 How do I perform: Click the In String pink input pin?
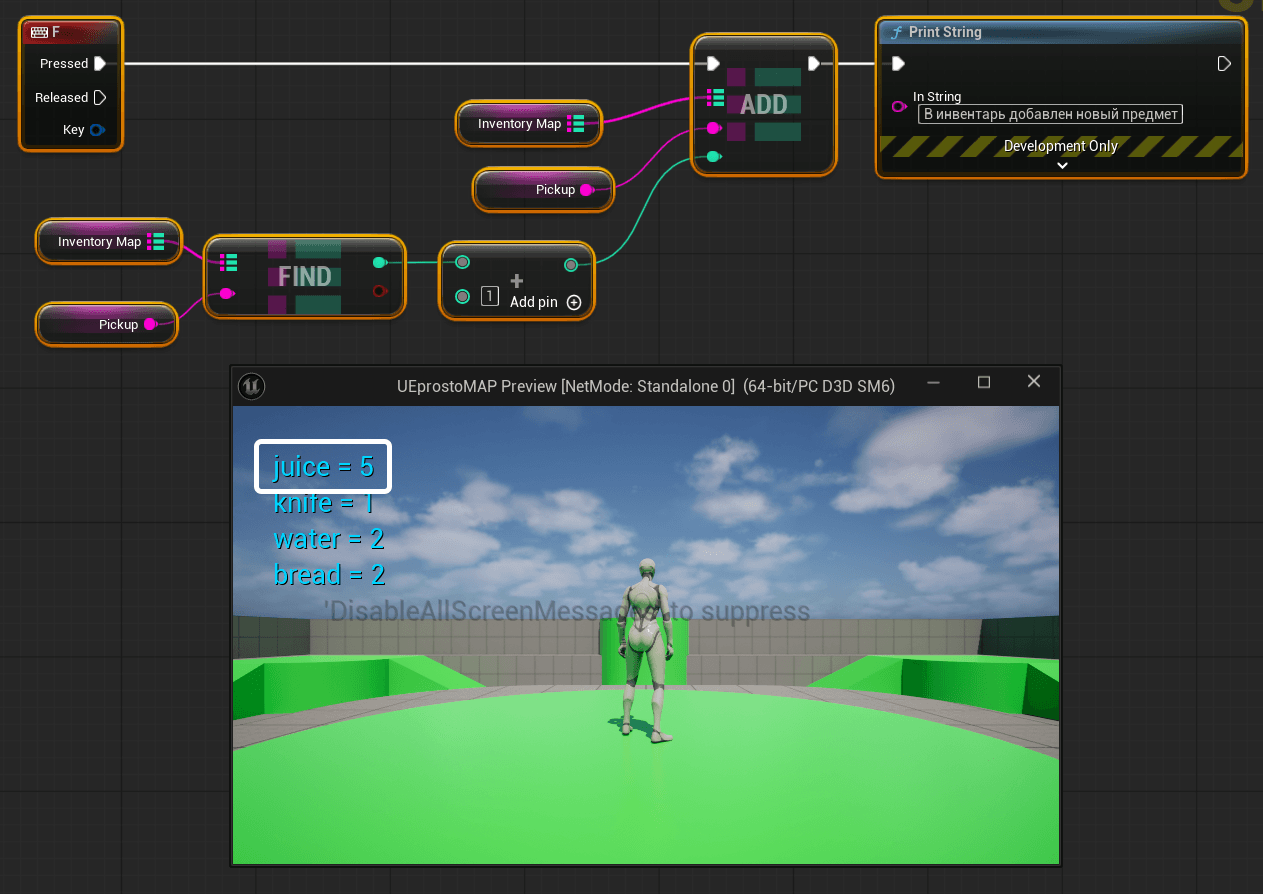898,107
